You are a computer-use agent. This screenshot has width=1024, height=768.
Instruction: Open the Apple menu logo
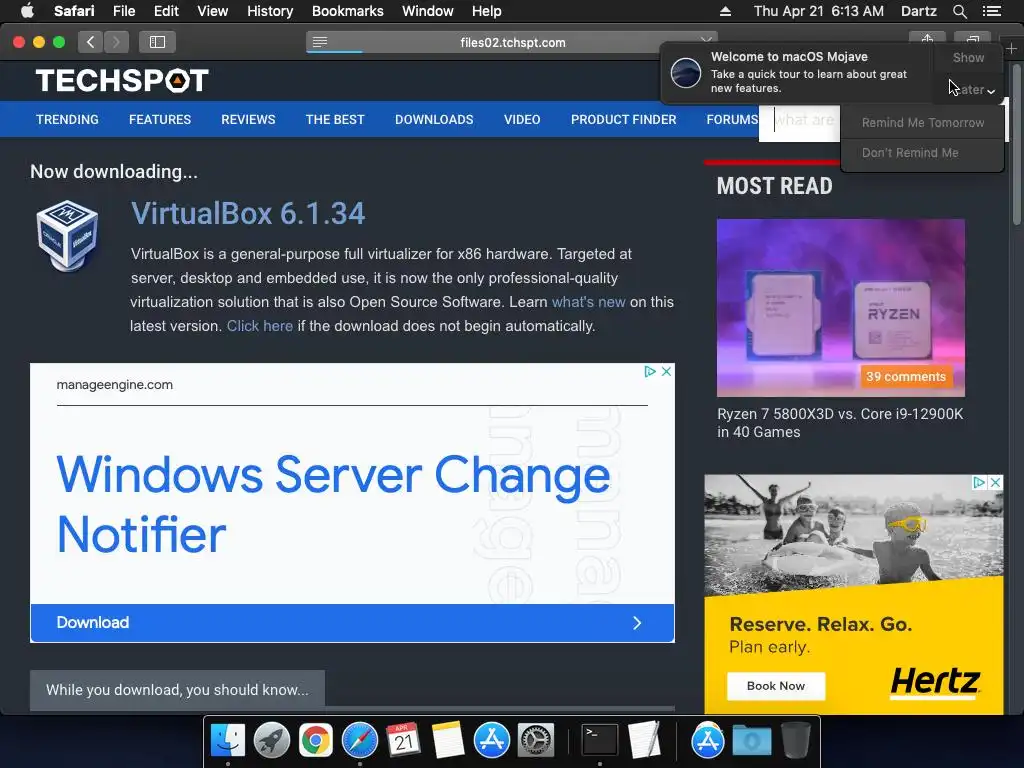27,11
